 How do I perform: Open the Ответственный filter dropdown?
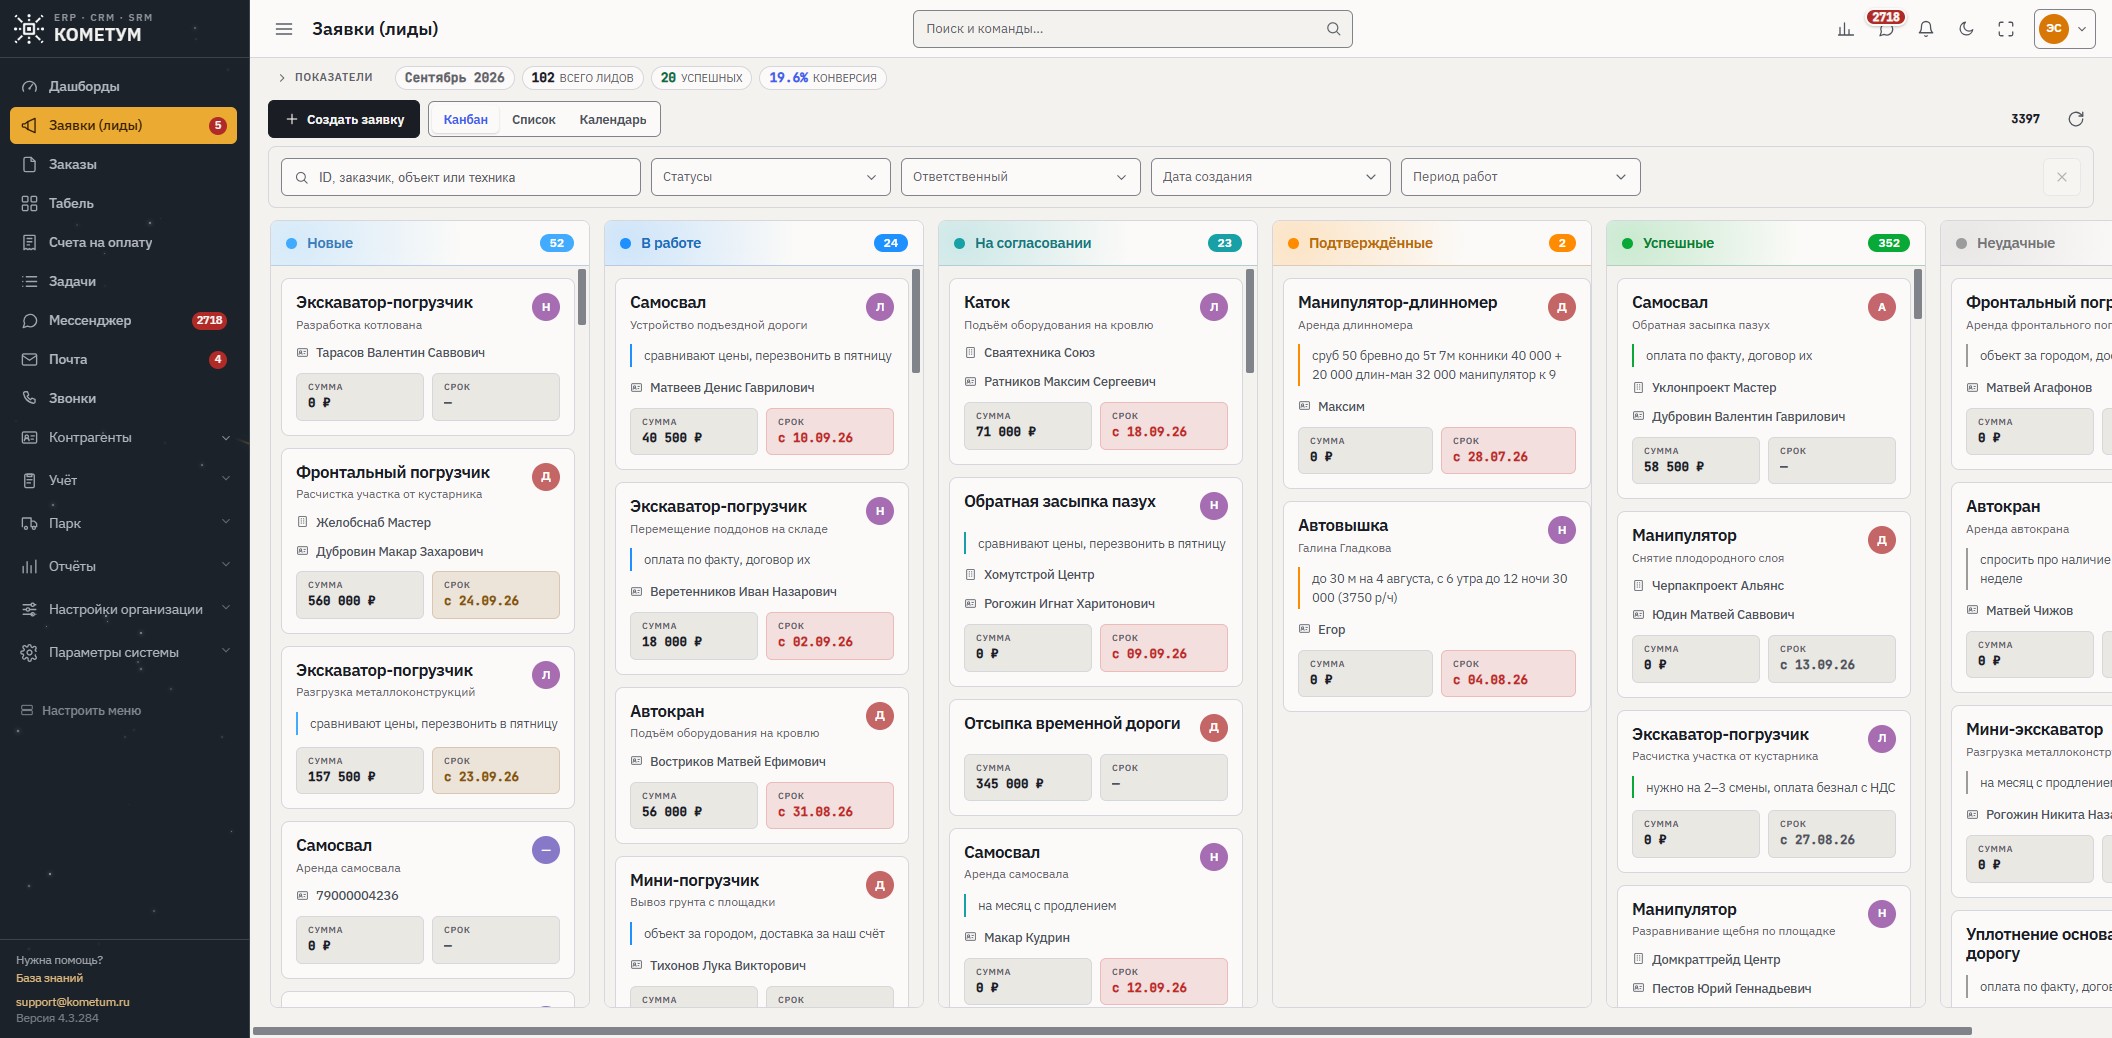1020,177
